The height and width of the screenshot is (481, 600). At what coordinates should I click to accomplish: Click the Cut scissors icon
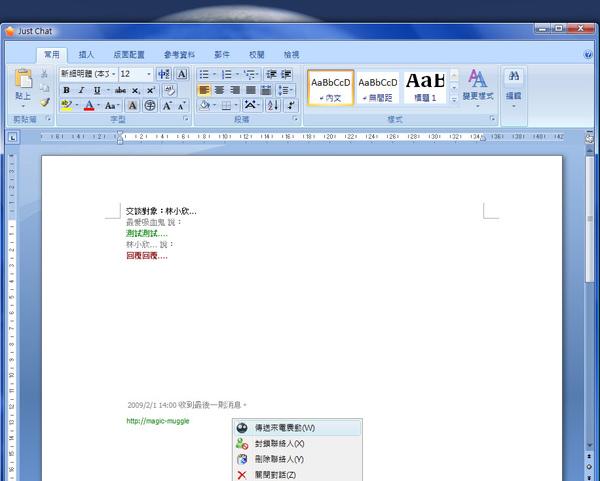pyautogui.click(x=44, y=74)
